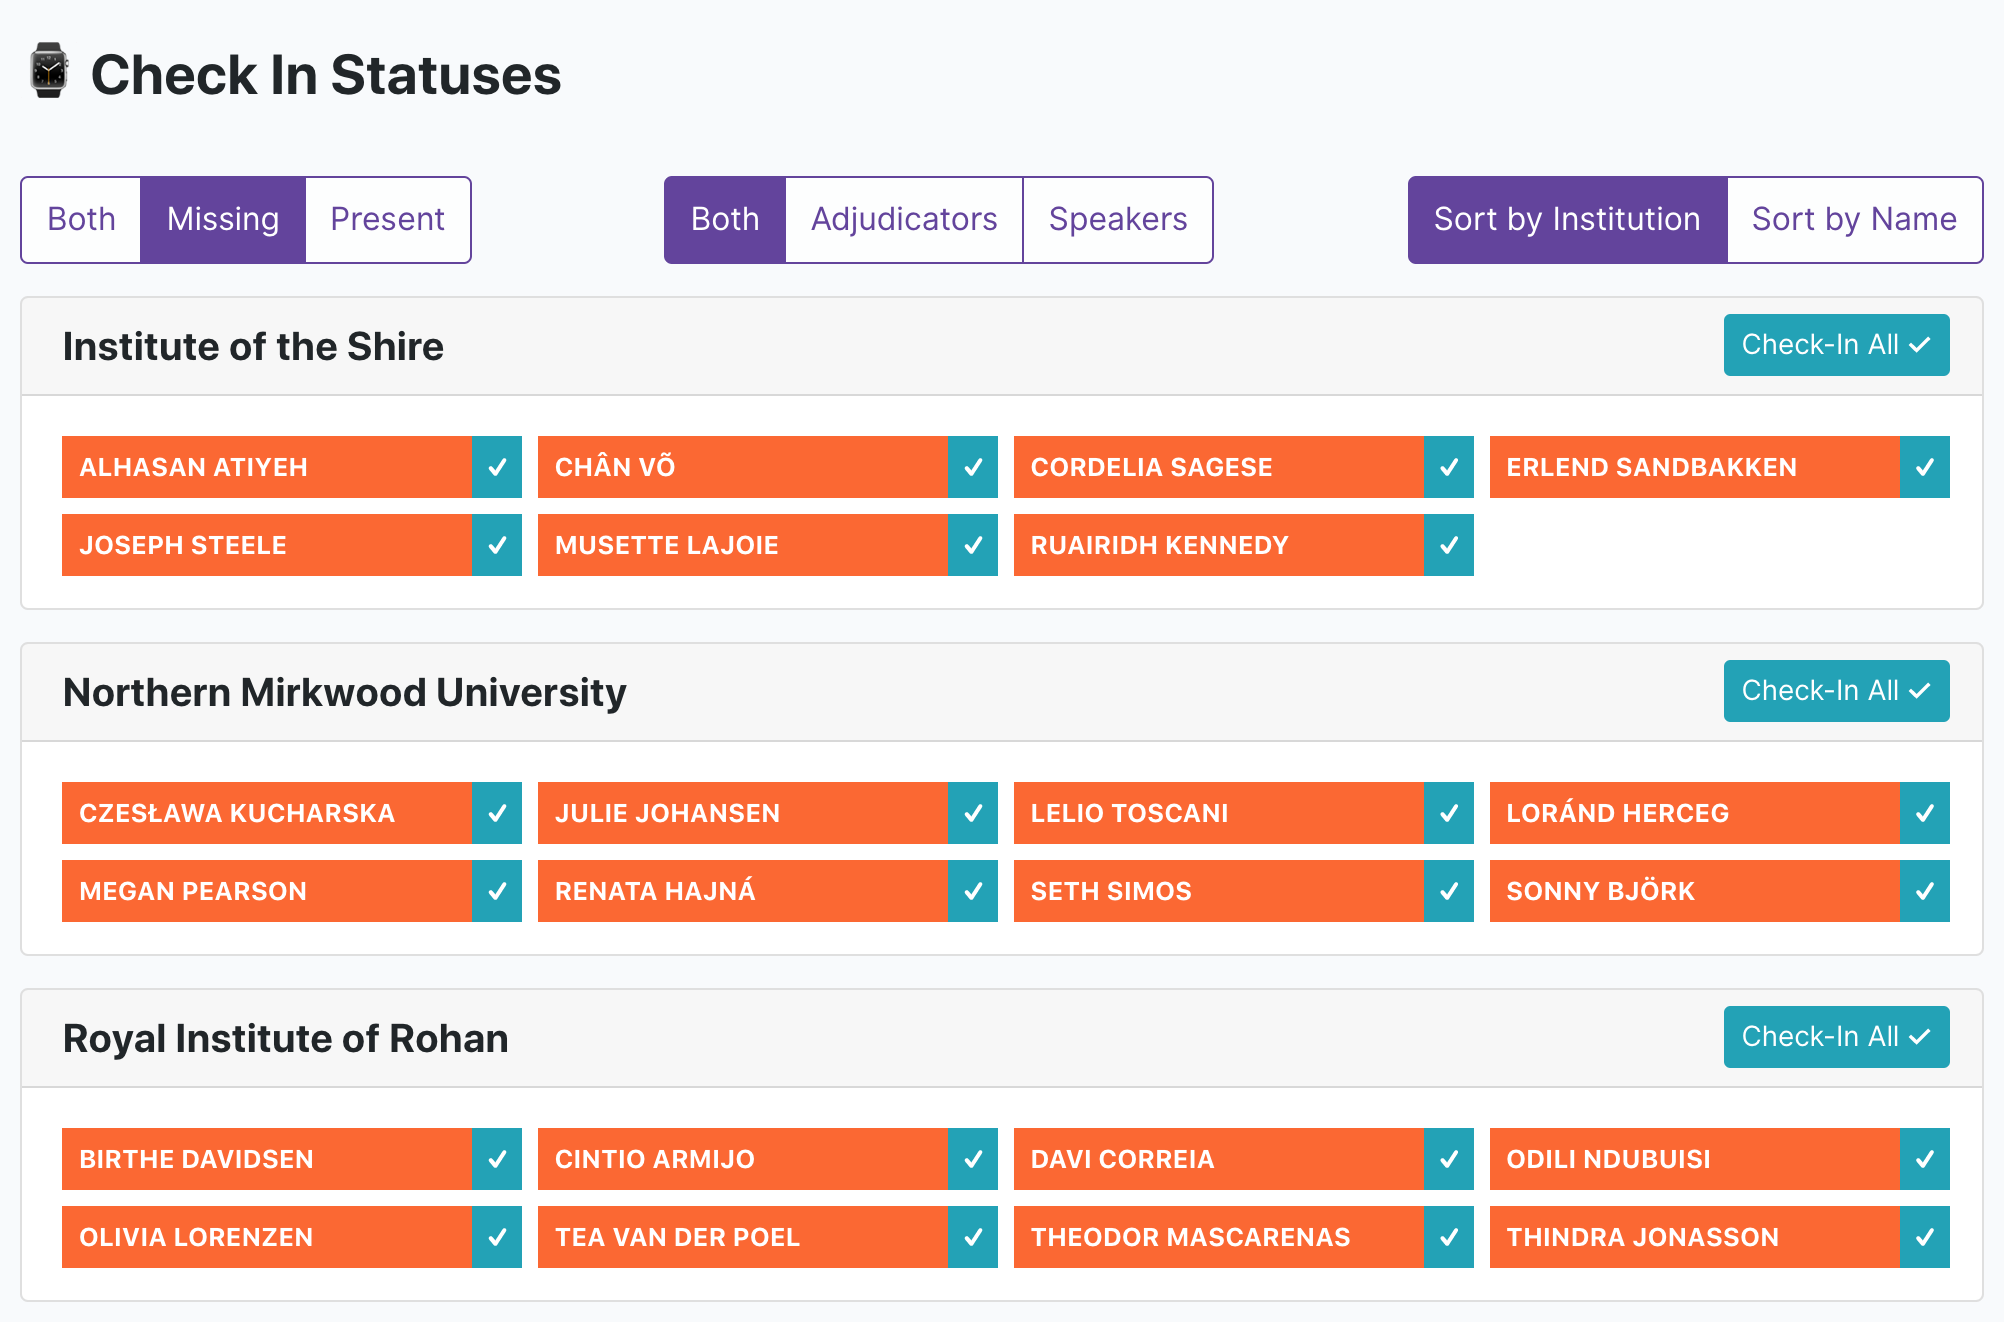Image resolution: width=2004 pixels, height=1322 pixels.
Task: Check in Alhasan Atiyeh using checkmark icon
Action: pos(497,467)
